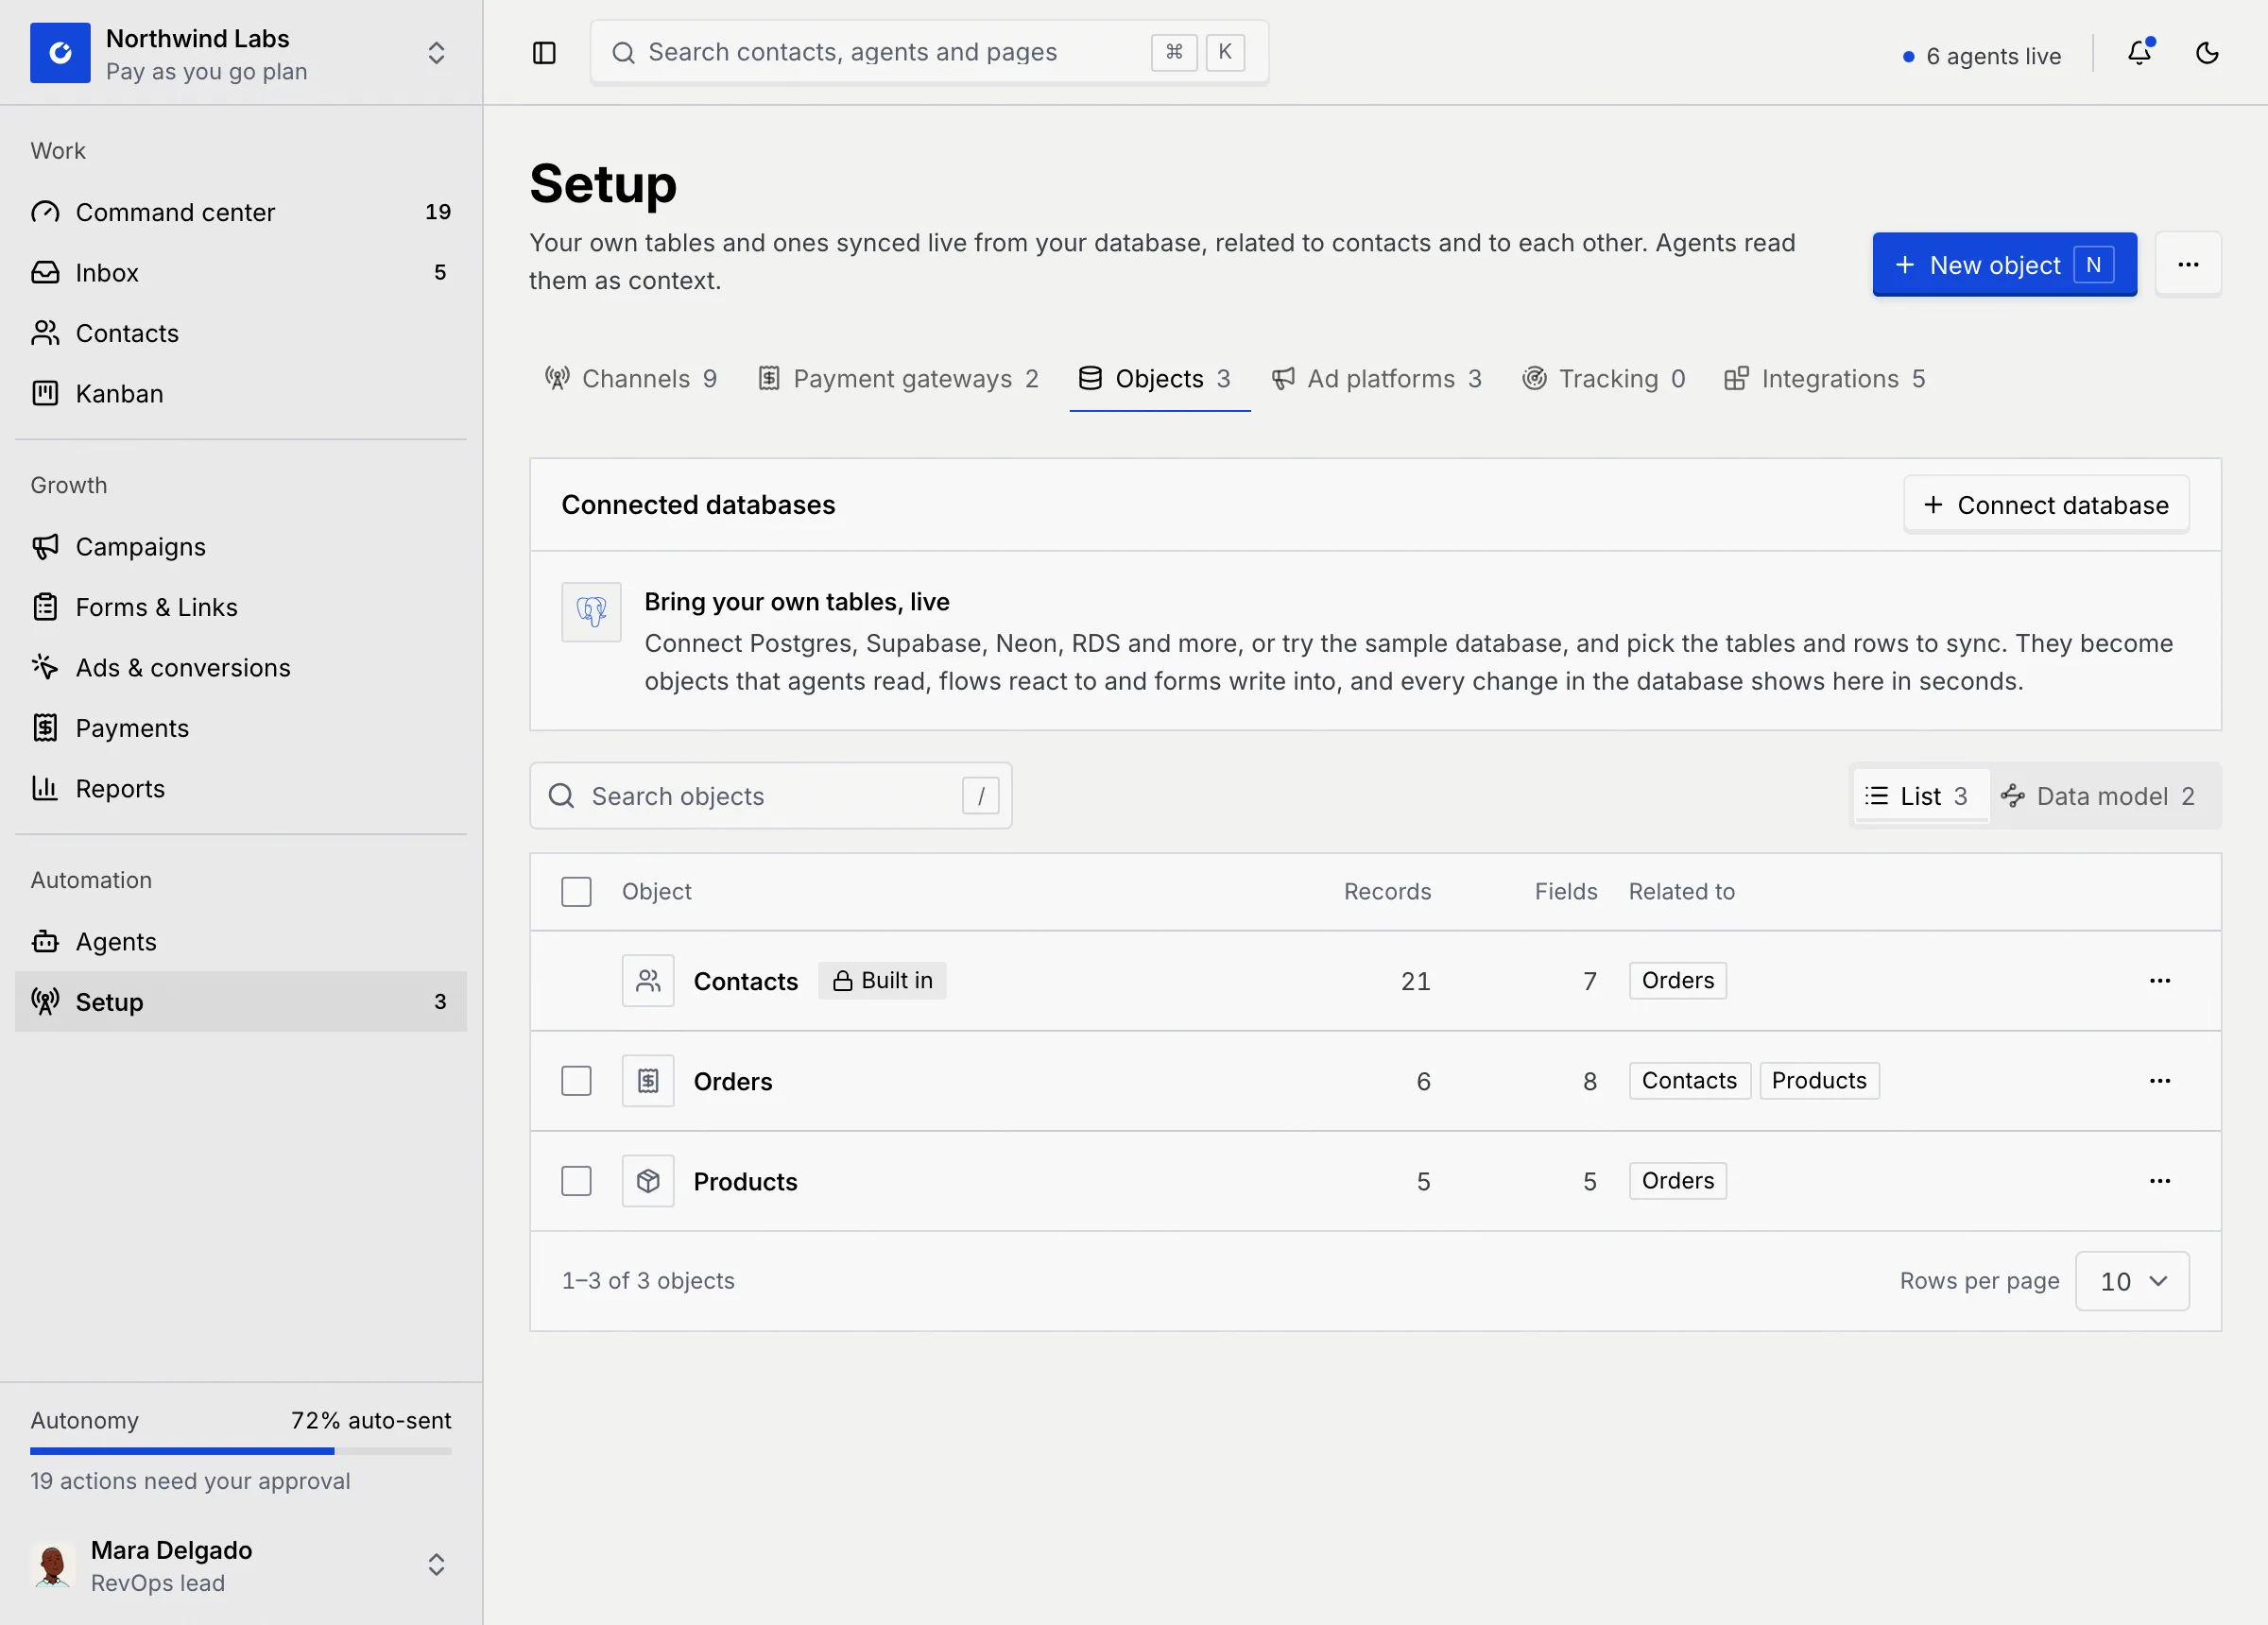Open Reports in sidebar

coord(241,788)
